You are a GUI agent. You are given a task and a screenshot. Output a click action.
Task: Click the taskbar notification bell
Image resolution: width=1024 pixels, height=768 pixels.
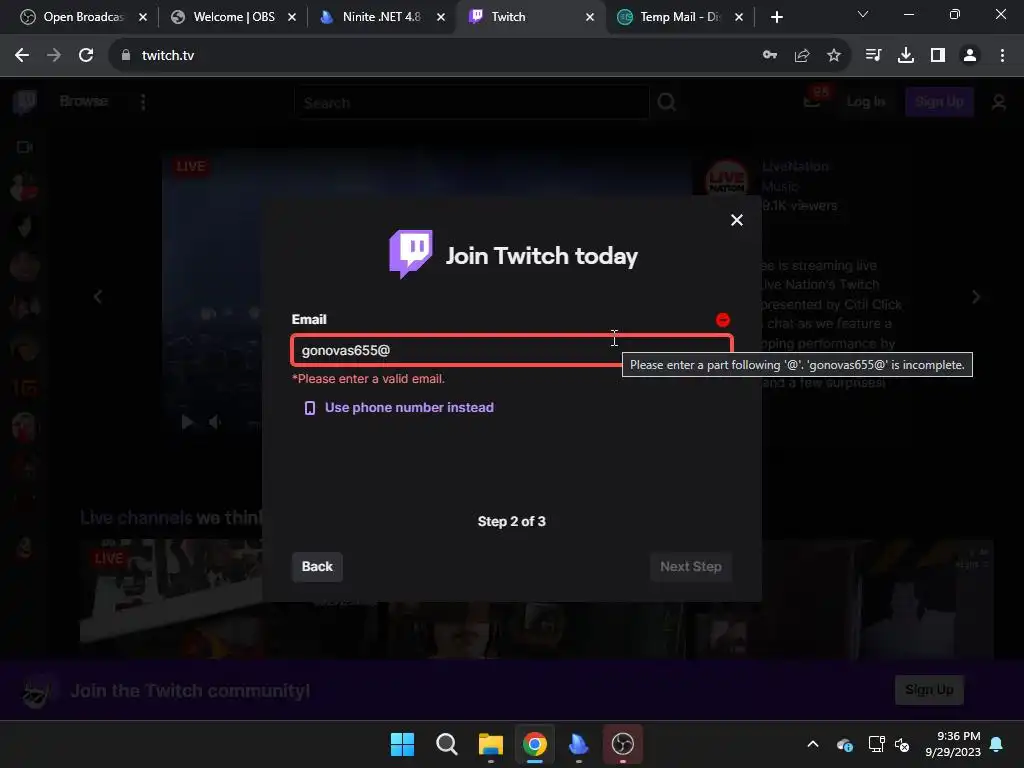coord(997,744)
